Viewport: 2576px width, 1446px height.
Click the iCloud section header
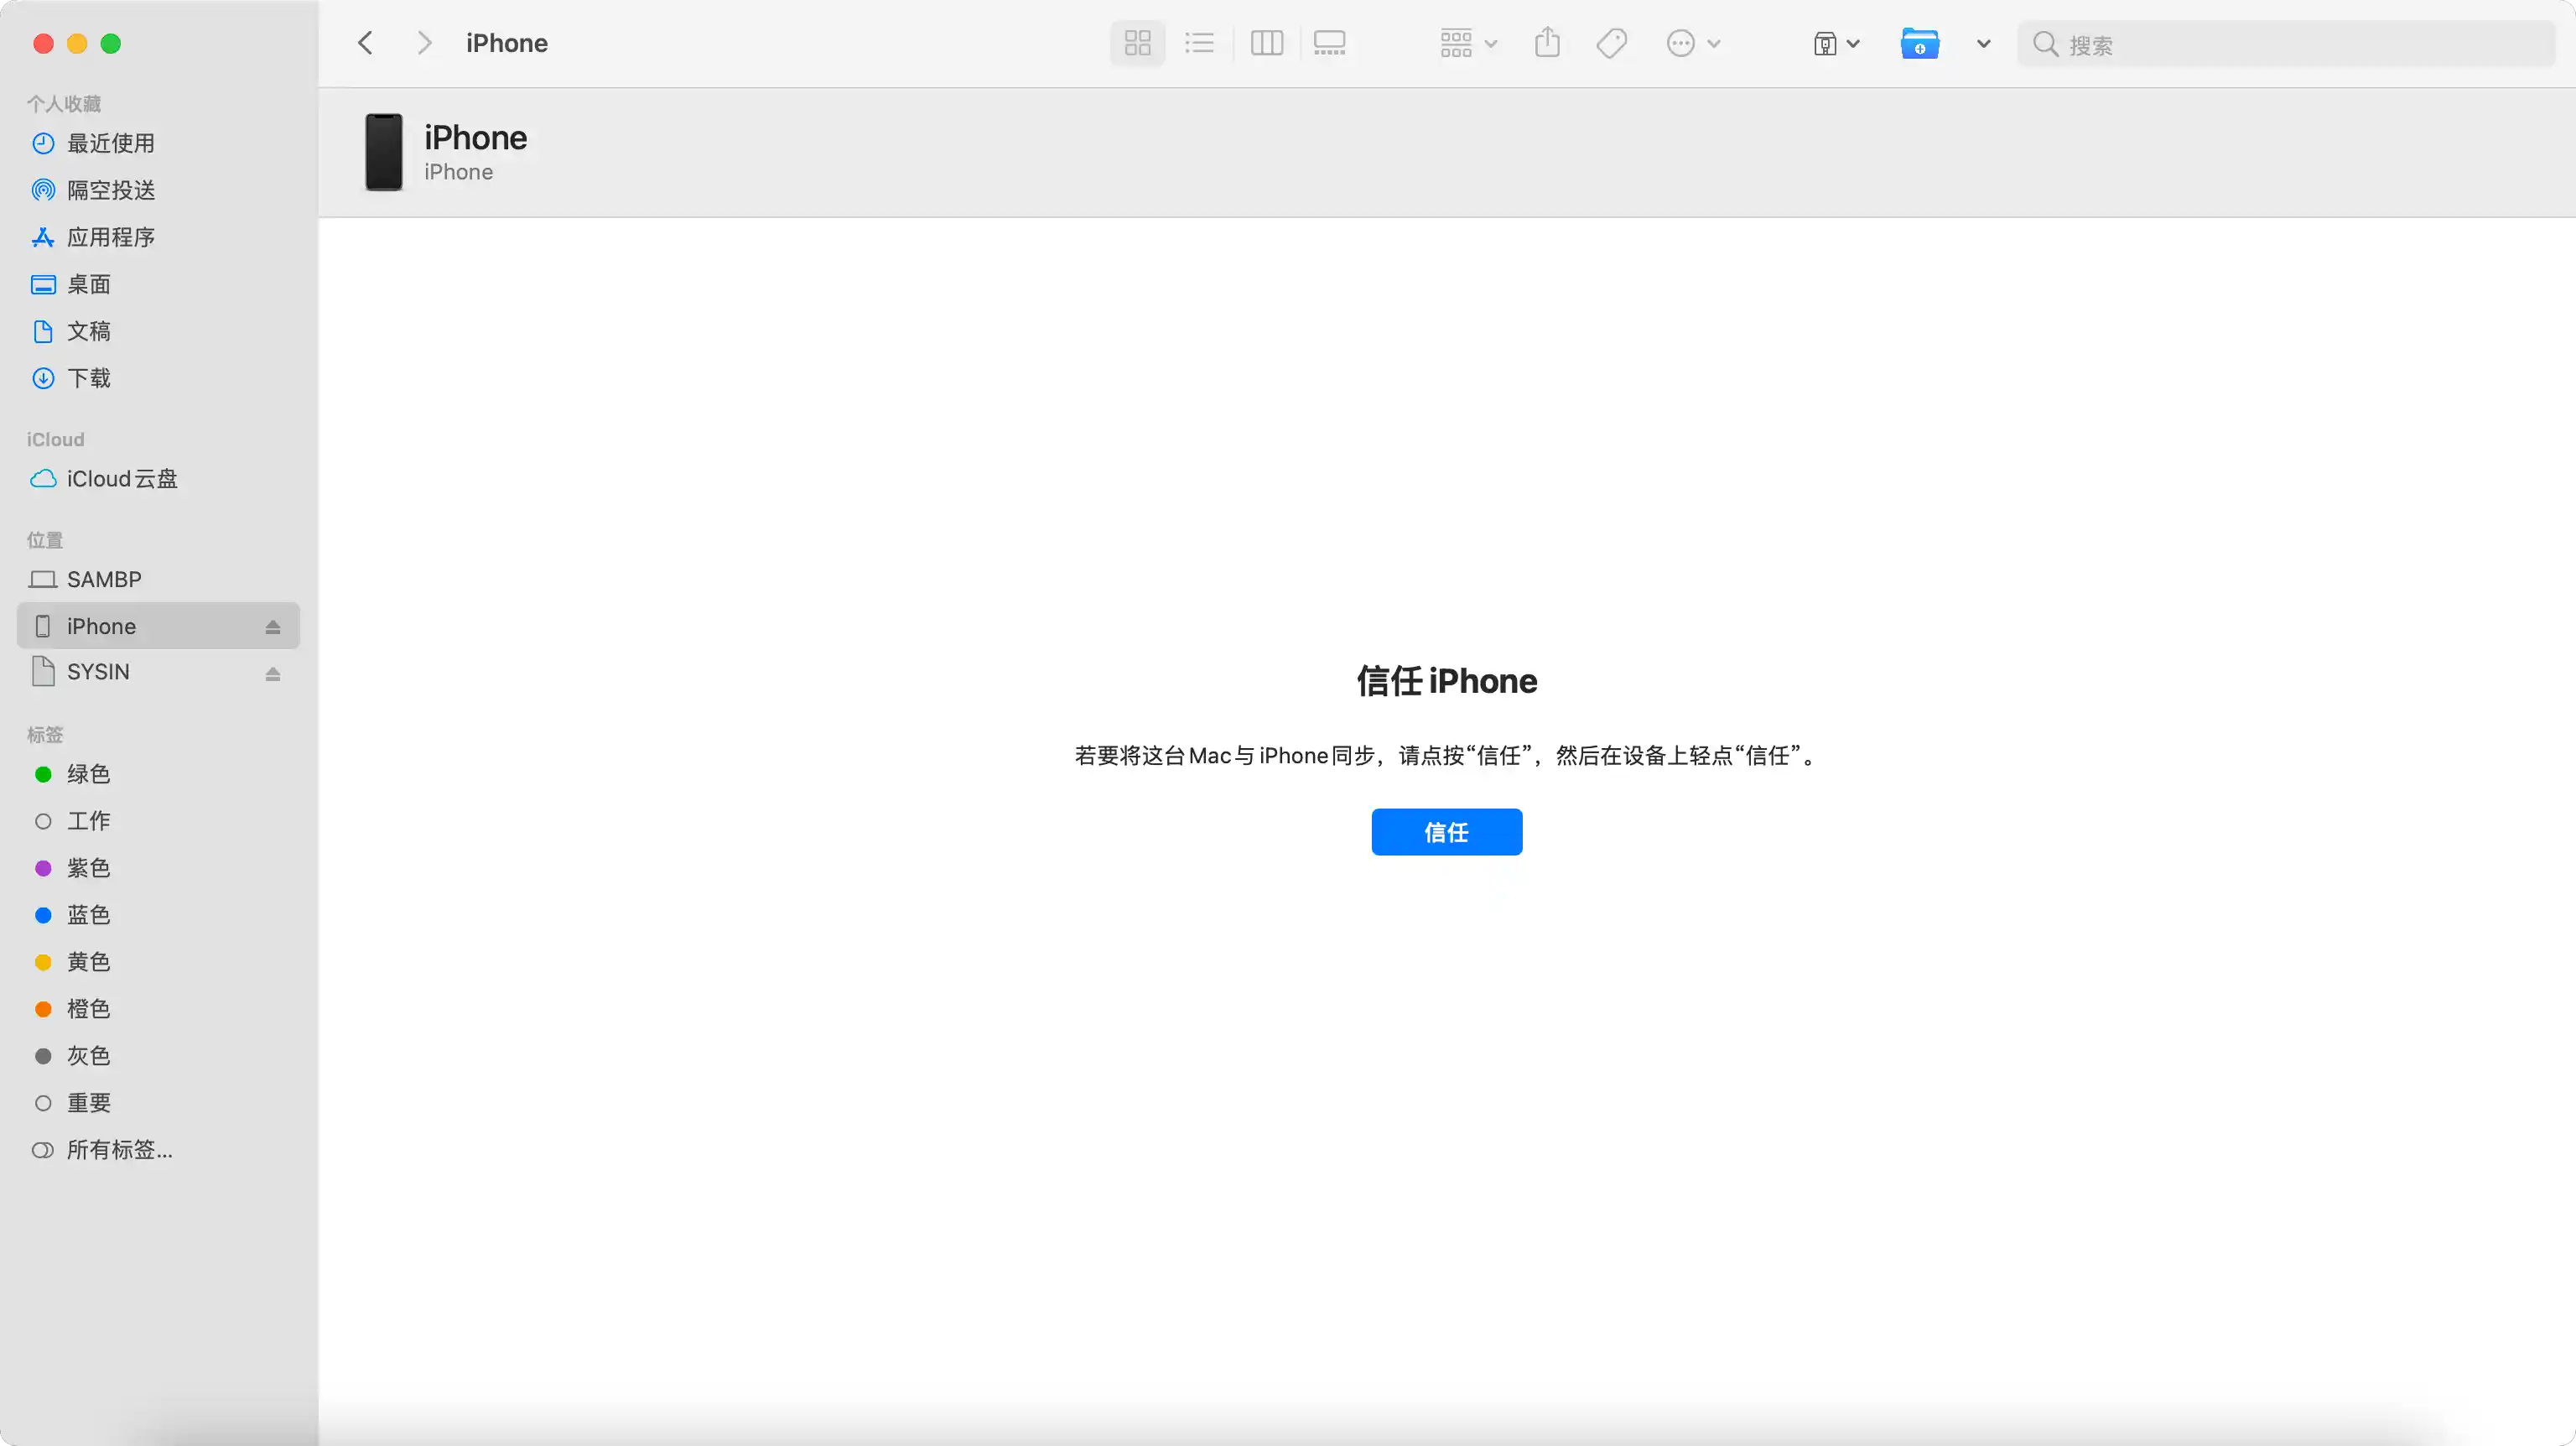[x=55, y=440]
